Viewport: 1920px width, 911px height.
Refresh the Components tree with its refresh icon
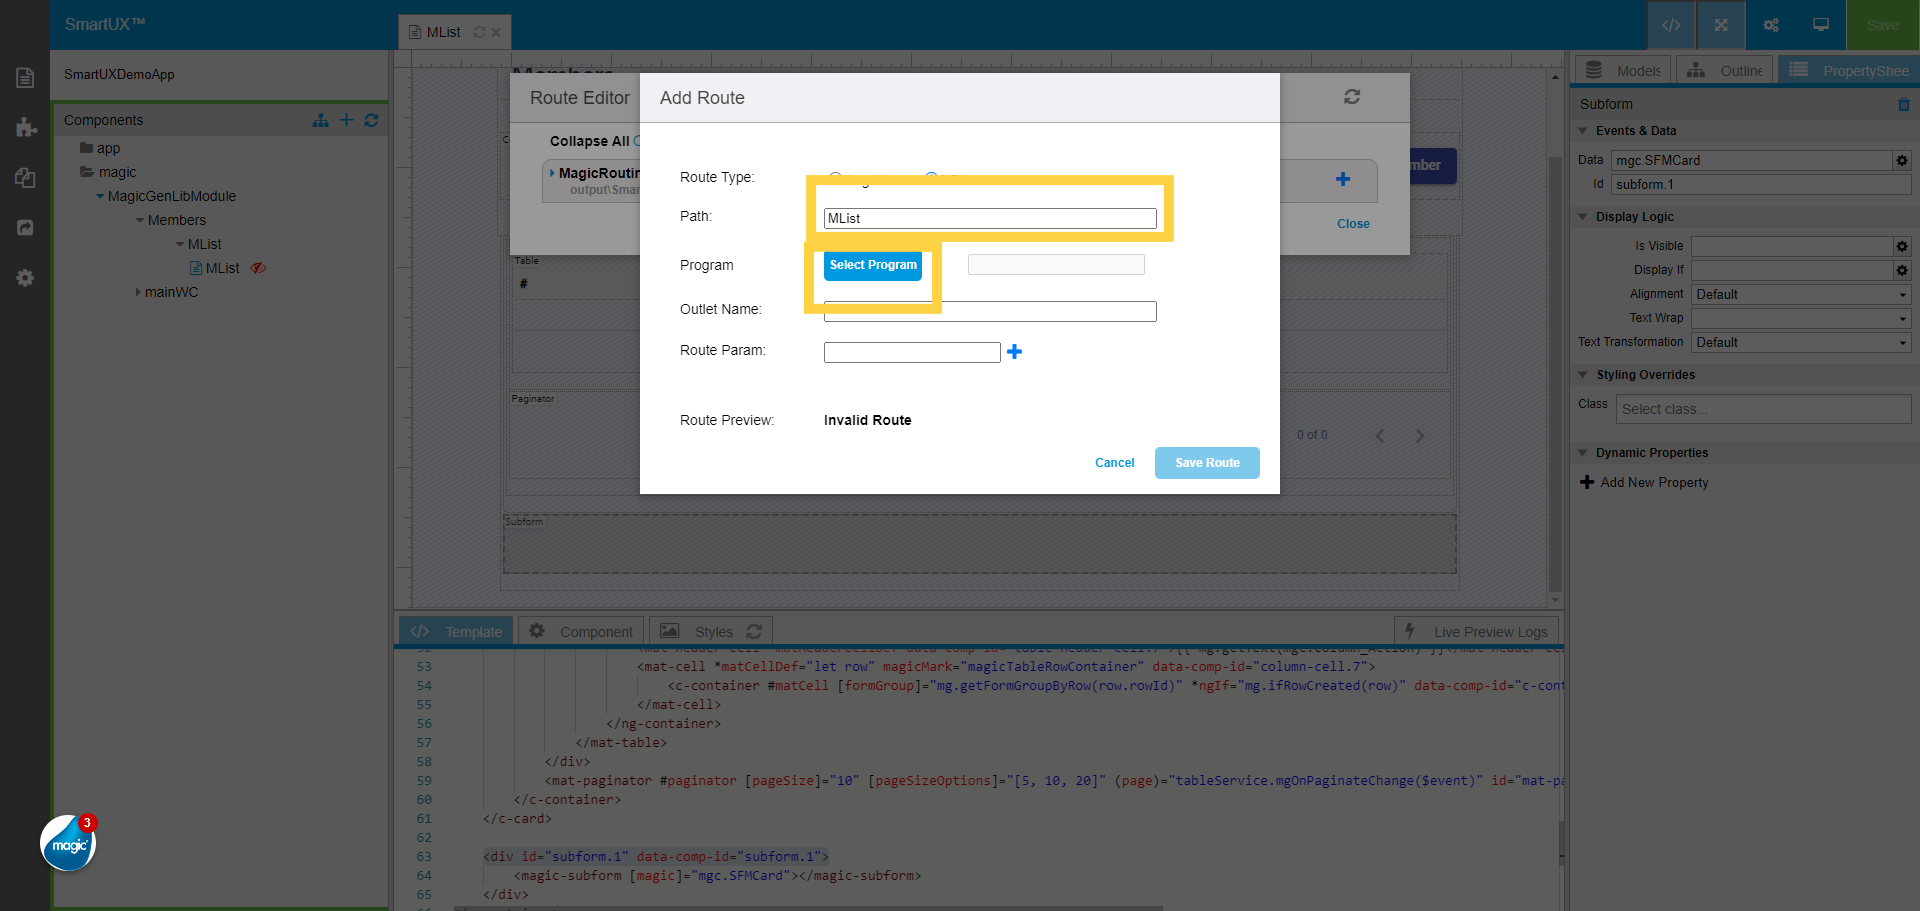(x=372, y=120)
